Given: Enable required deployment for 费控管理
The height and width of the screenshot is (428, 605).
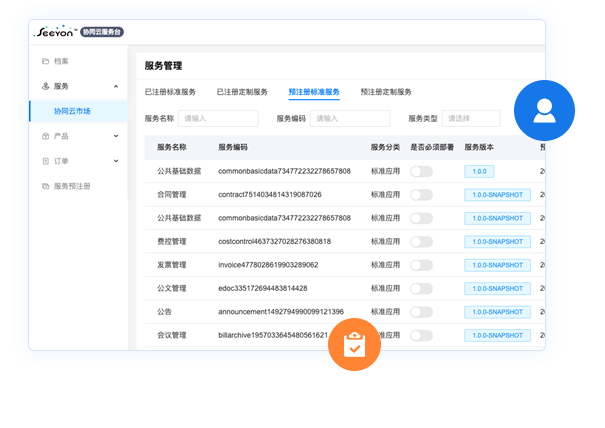Looking at the screenshot, I should click(421, 242).
